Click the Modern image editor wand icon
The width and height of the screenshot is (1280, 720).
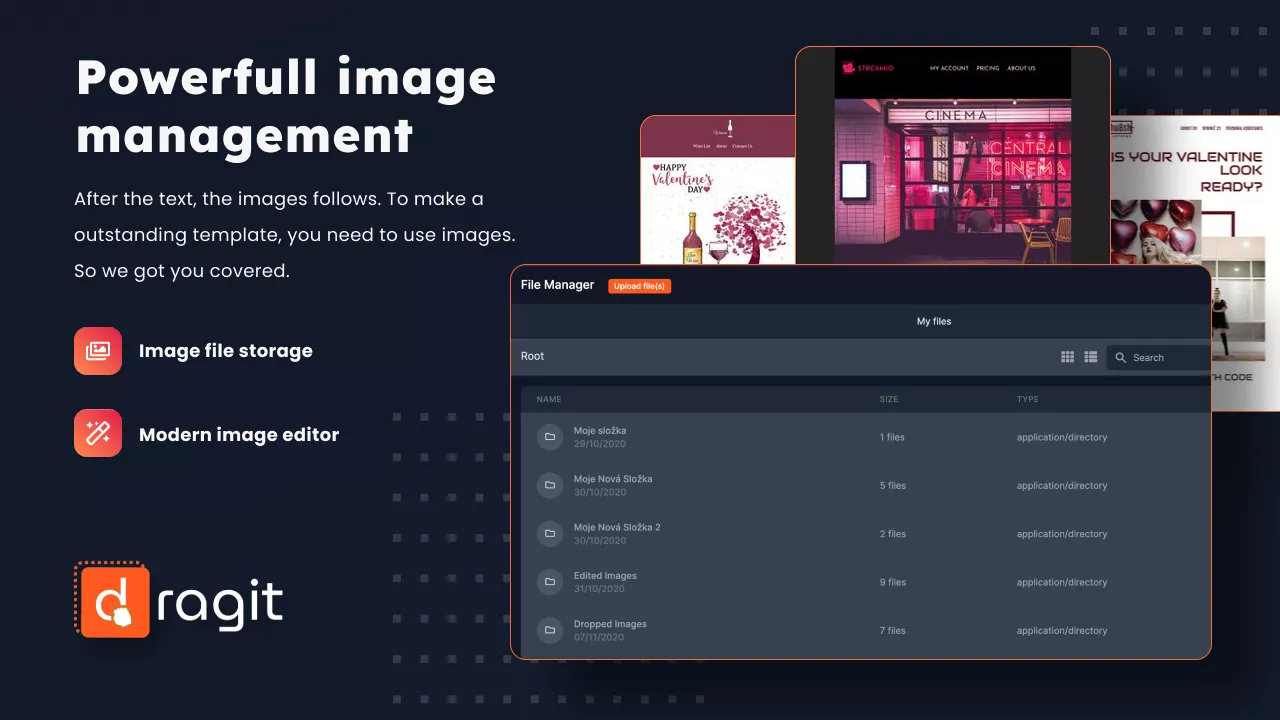[x=98, y=433]
